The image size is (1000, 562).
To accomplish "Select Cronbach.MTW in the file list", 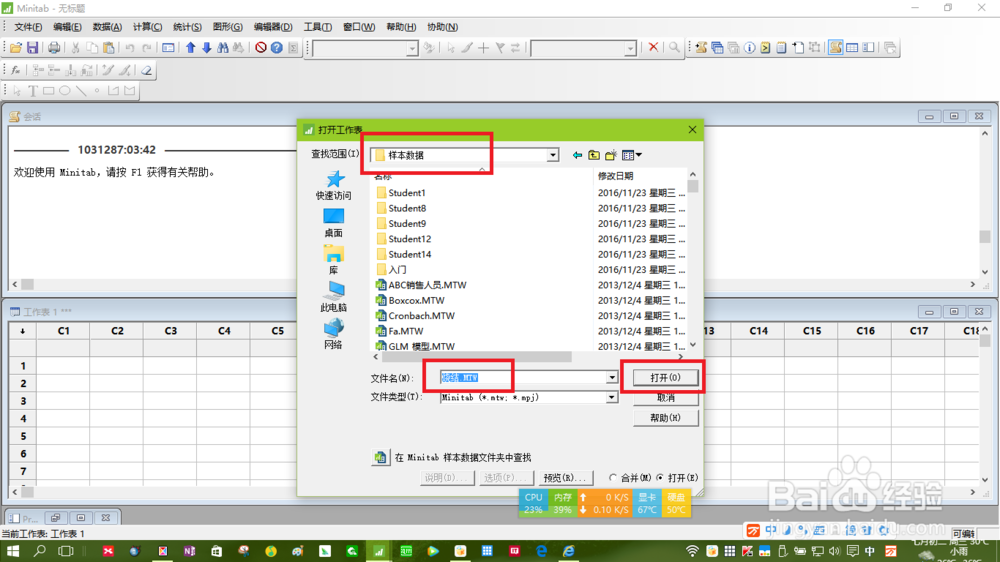I will click(422, 316).
